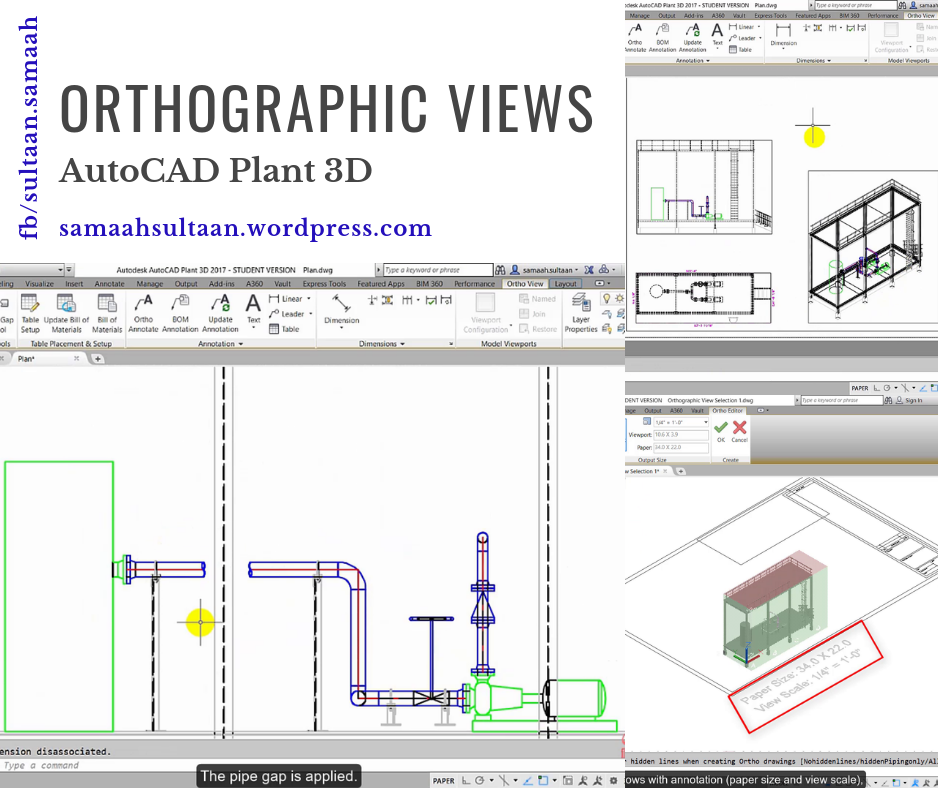Click the keyword search box in Ortho Editor window
The height and width of the screenshot is (788, 940).
841,400
